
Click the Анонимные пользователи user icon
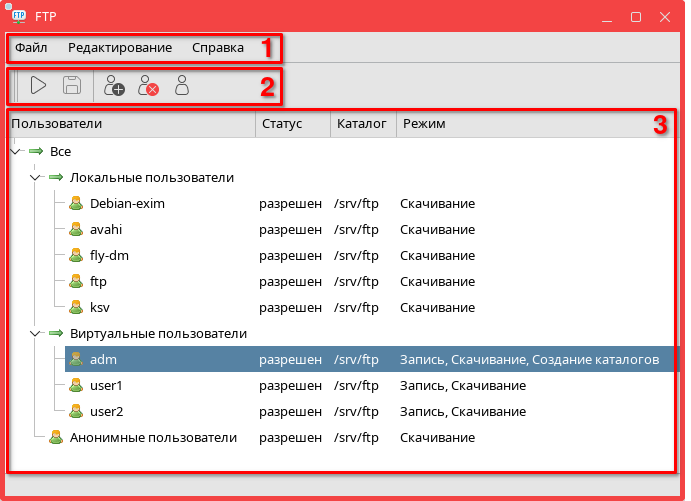(x=54, y=438)
